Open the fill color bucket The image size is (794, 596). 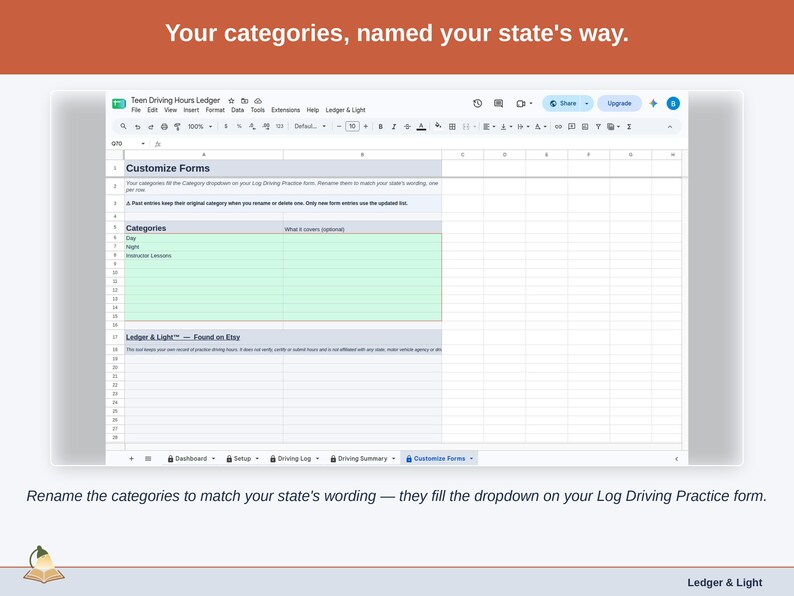438,126
